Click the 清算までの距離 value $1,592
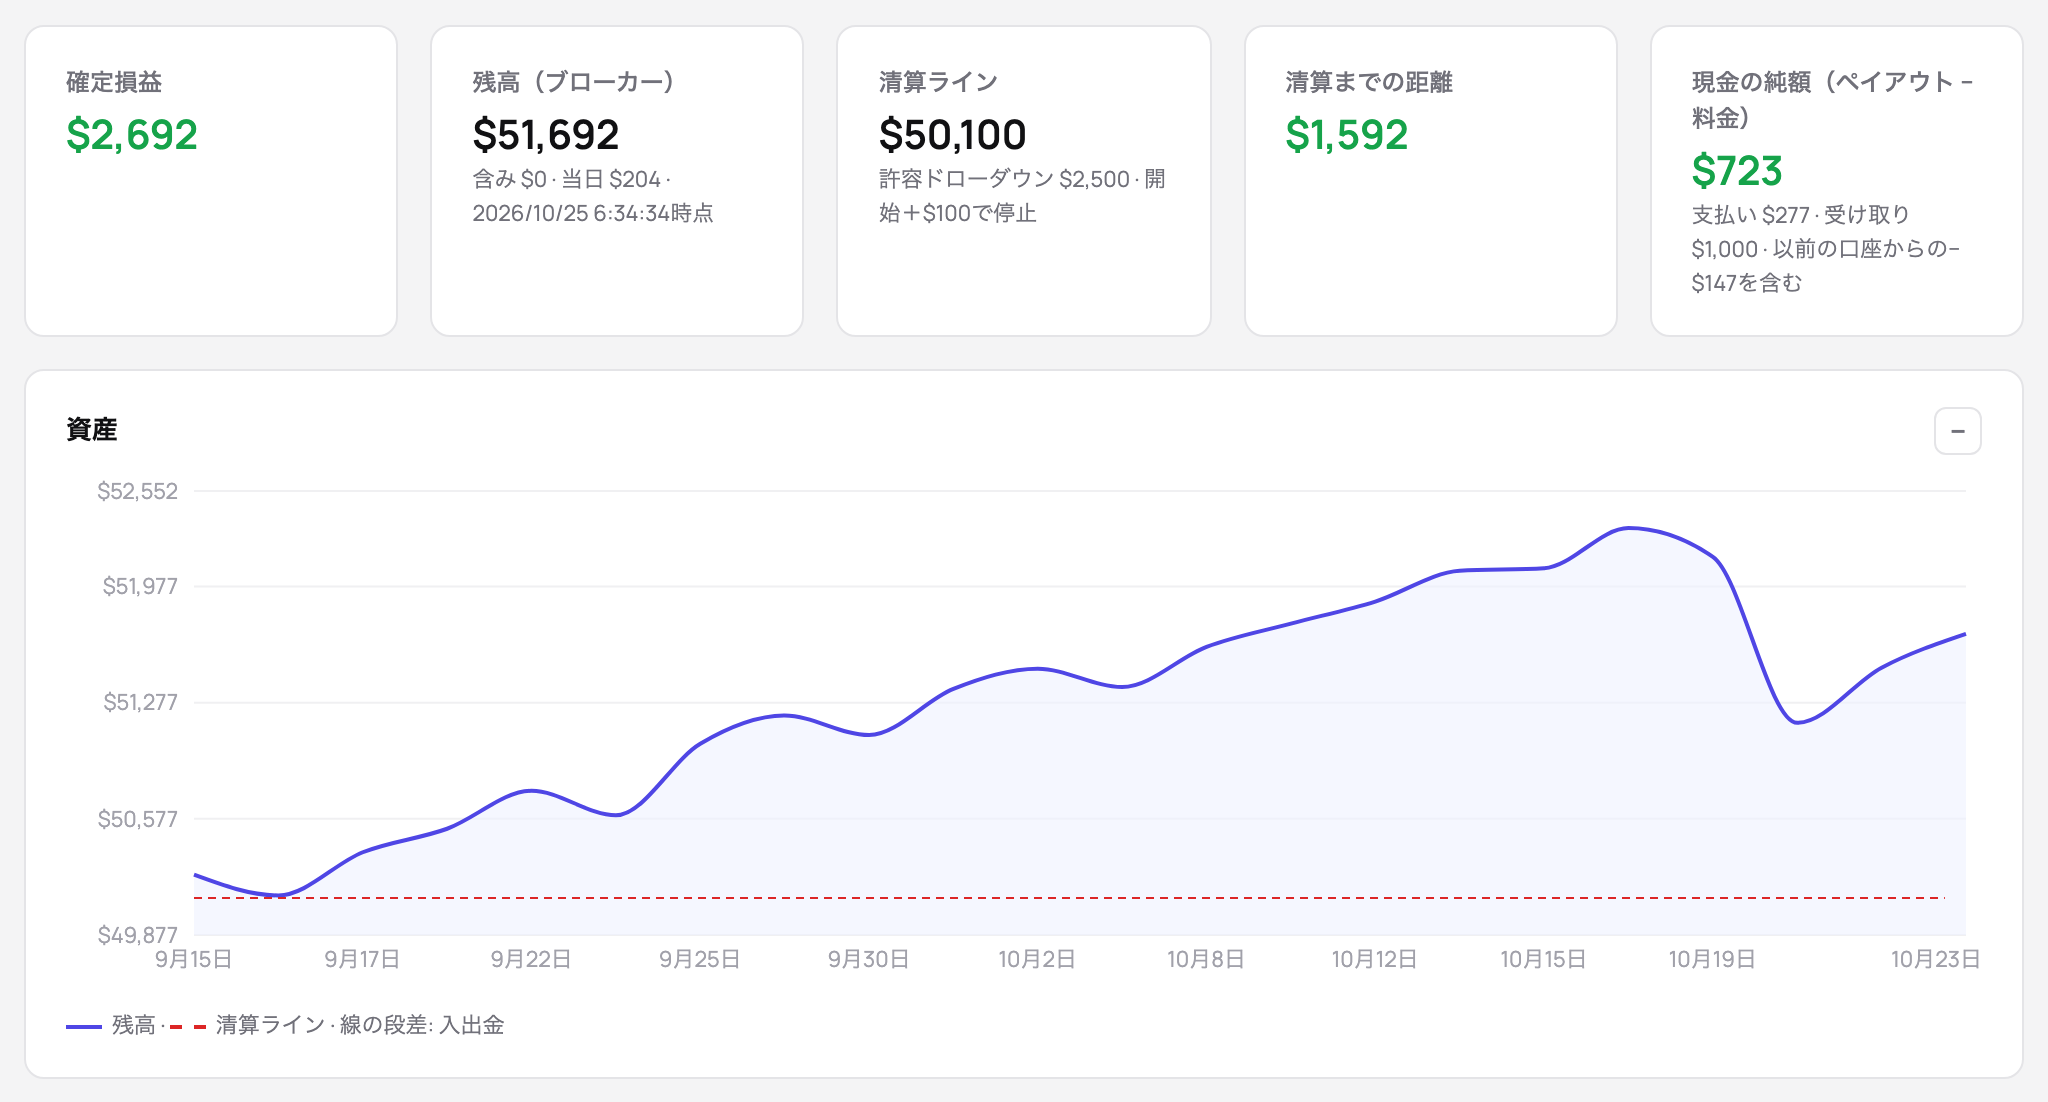 pyautogui.click(x=1346, y=135)
